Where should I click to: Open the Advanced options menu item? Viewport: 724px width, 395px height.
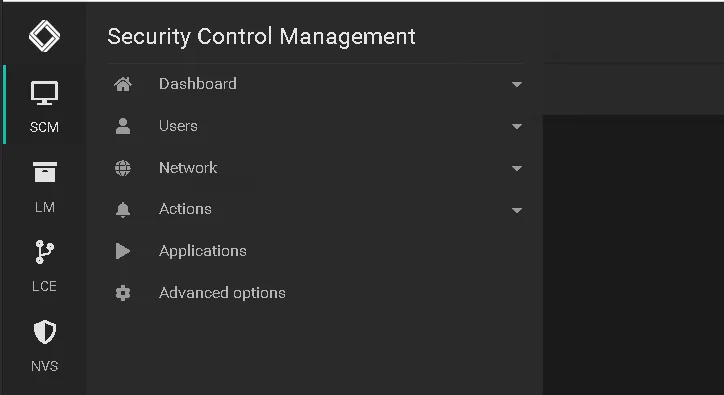316,293
